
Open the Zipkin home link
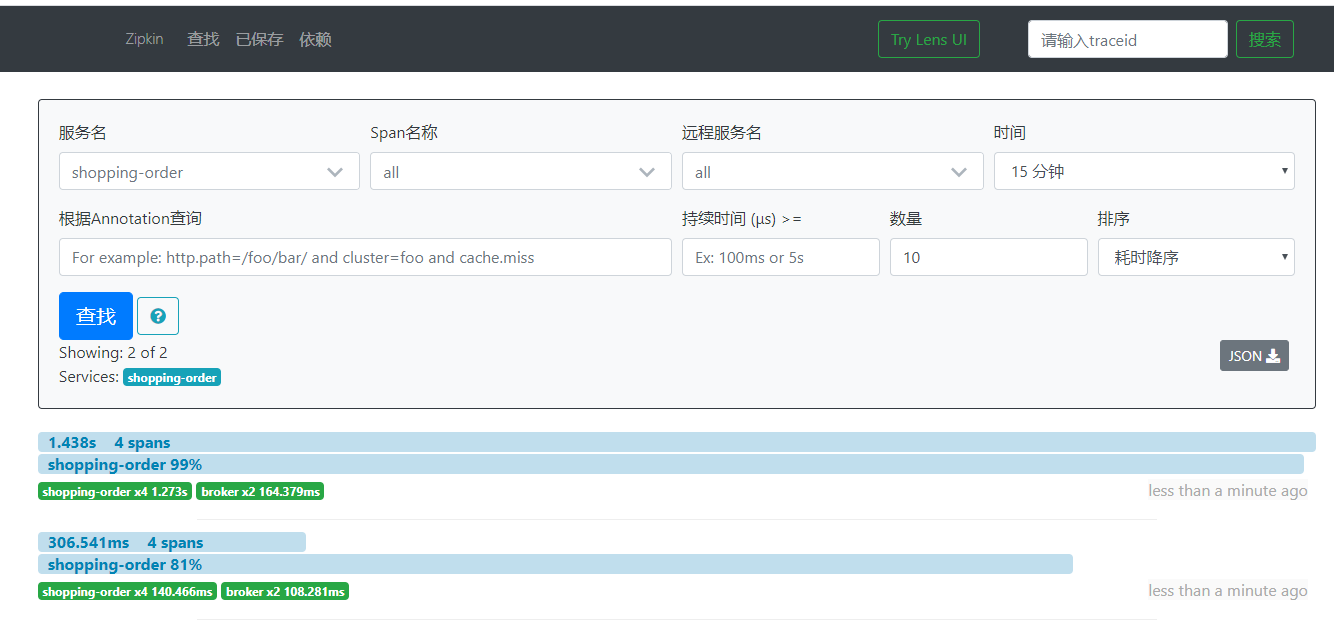(x=144, y=39)
